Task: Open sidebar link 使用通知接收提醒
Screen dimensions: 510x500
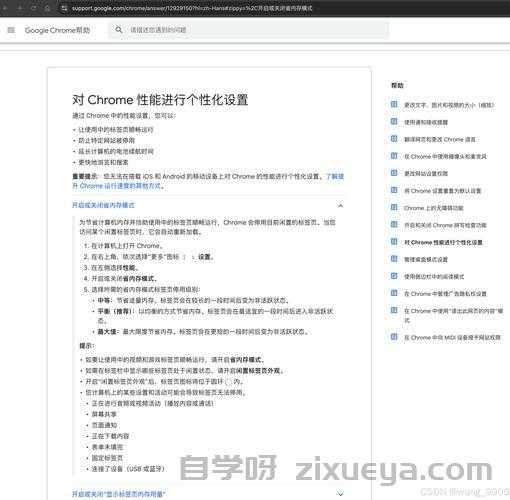Action: (426, 122)
